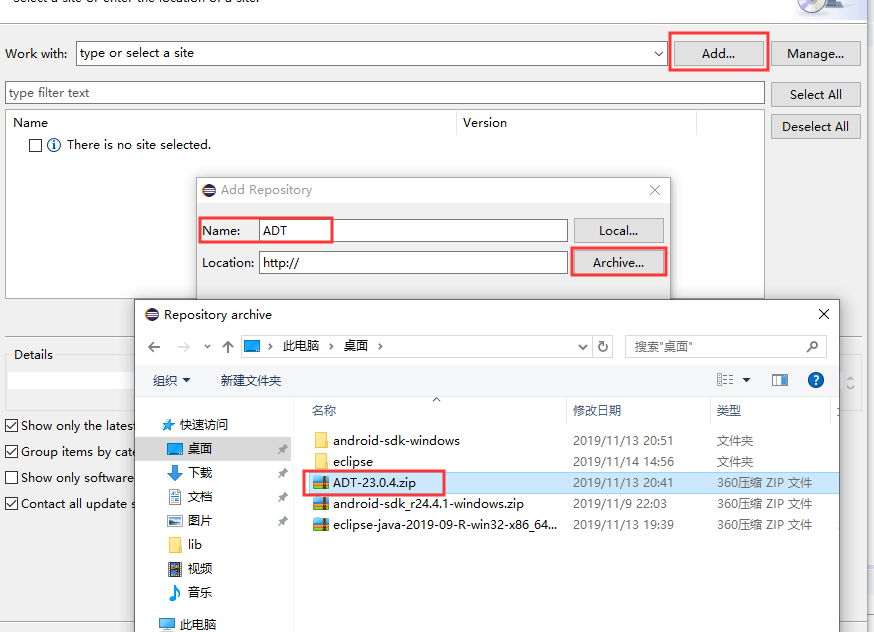The width and height of the screenshot is (874, 632).
Task: Go forward in Repository archive dialog
Action: tap(183, 347)
